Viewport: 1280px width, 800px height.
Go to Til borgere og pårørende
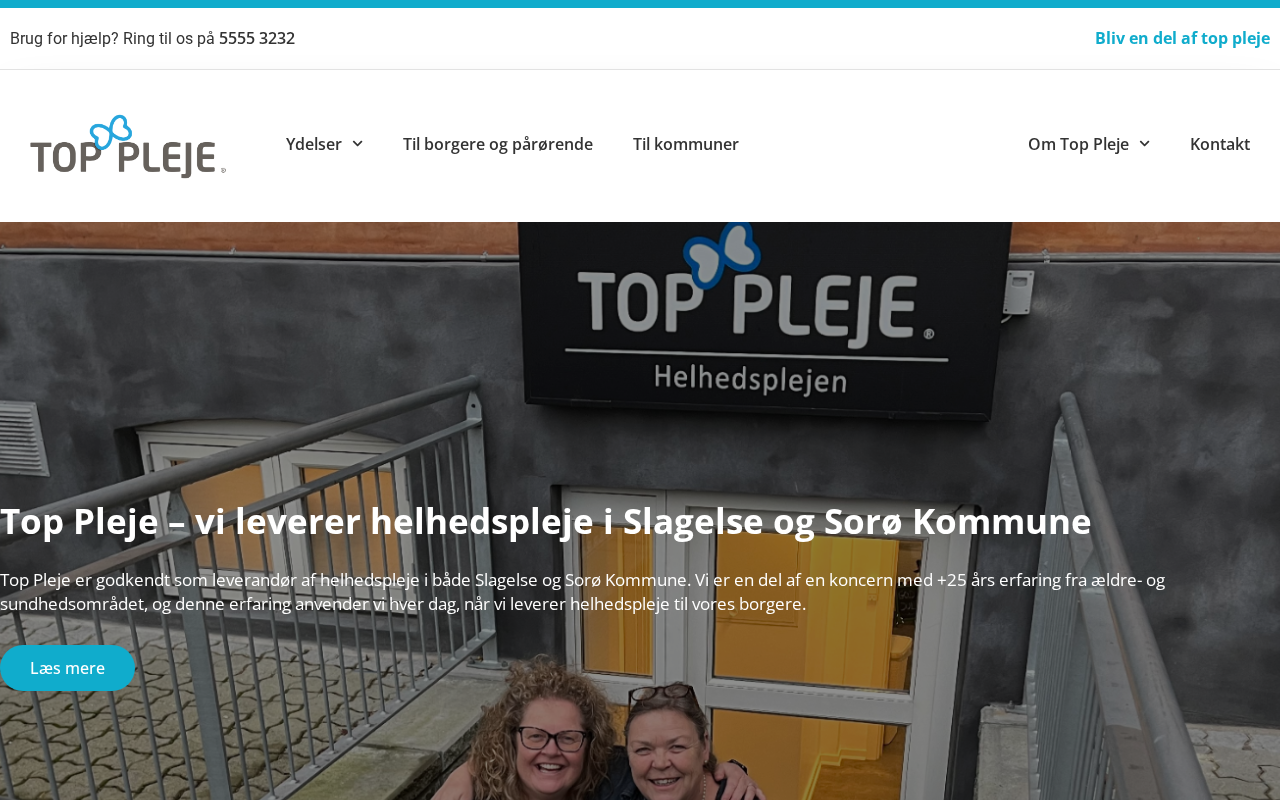(x=498, y=144)
